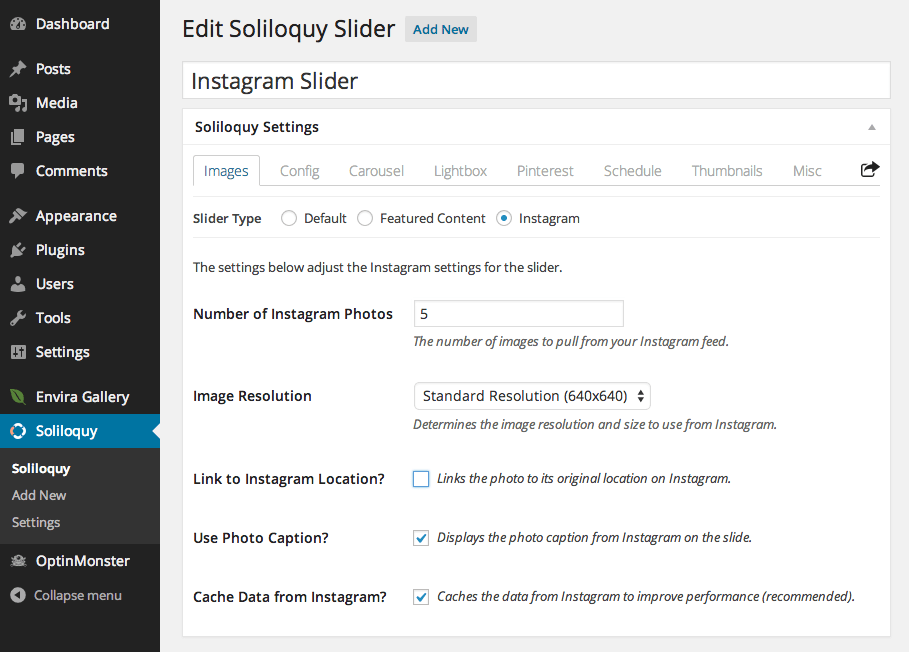This screenshot has width=909, height=652.
Task: Open Media via its camera icon
Action: [x=18, y=103]
